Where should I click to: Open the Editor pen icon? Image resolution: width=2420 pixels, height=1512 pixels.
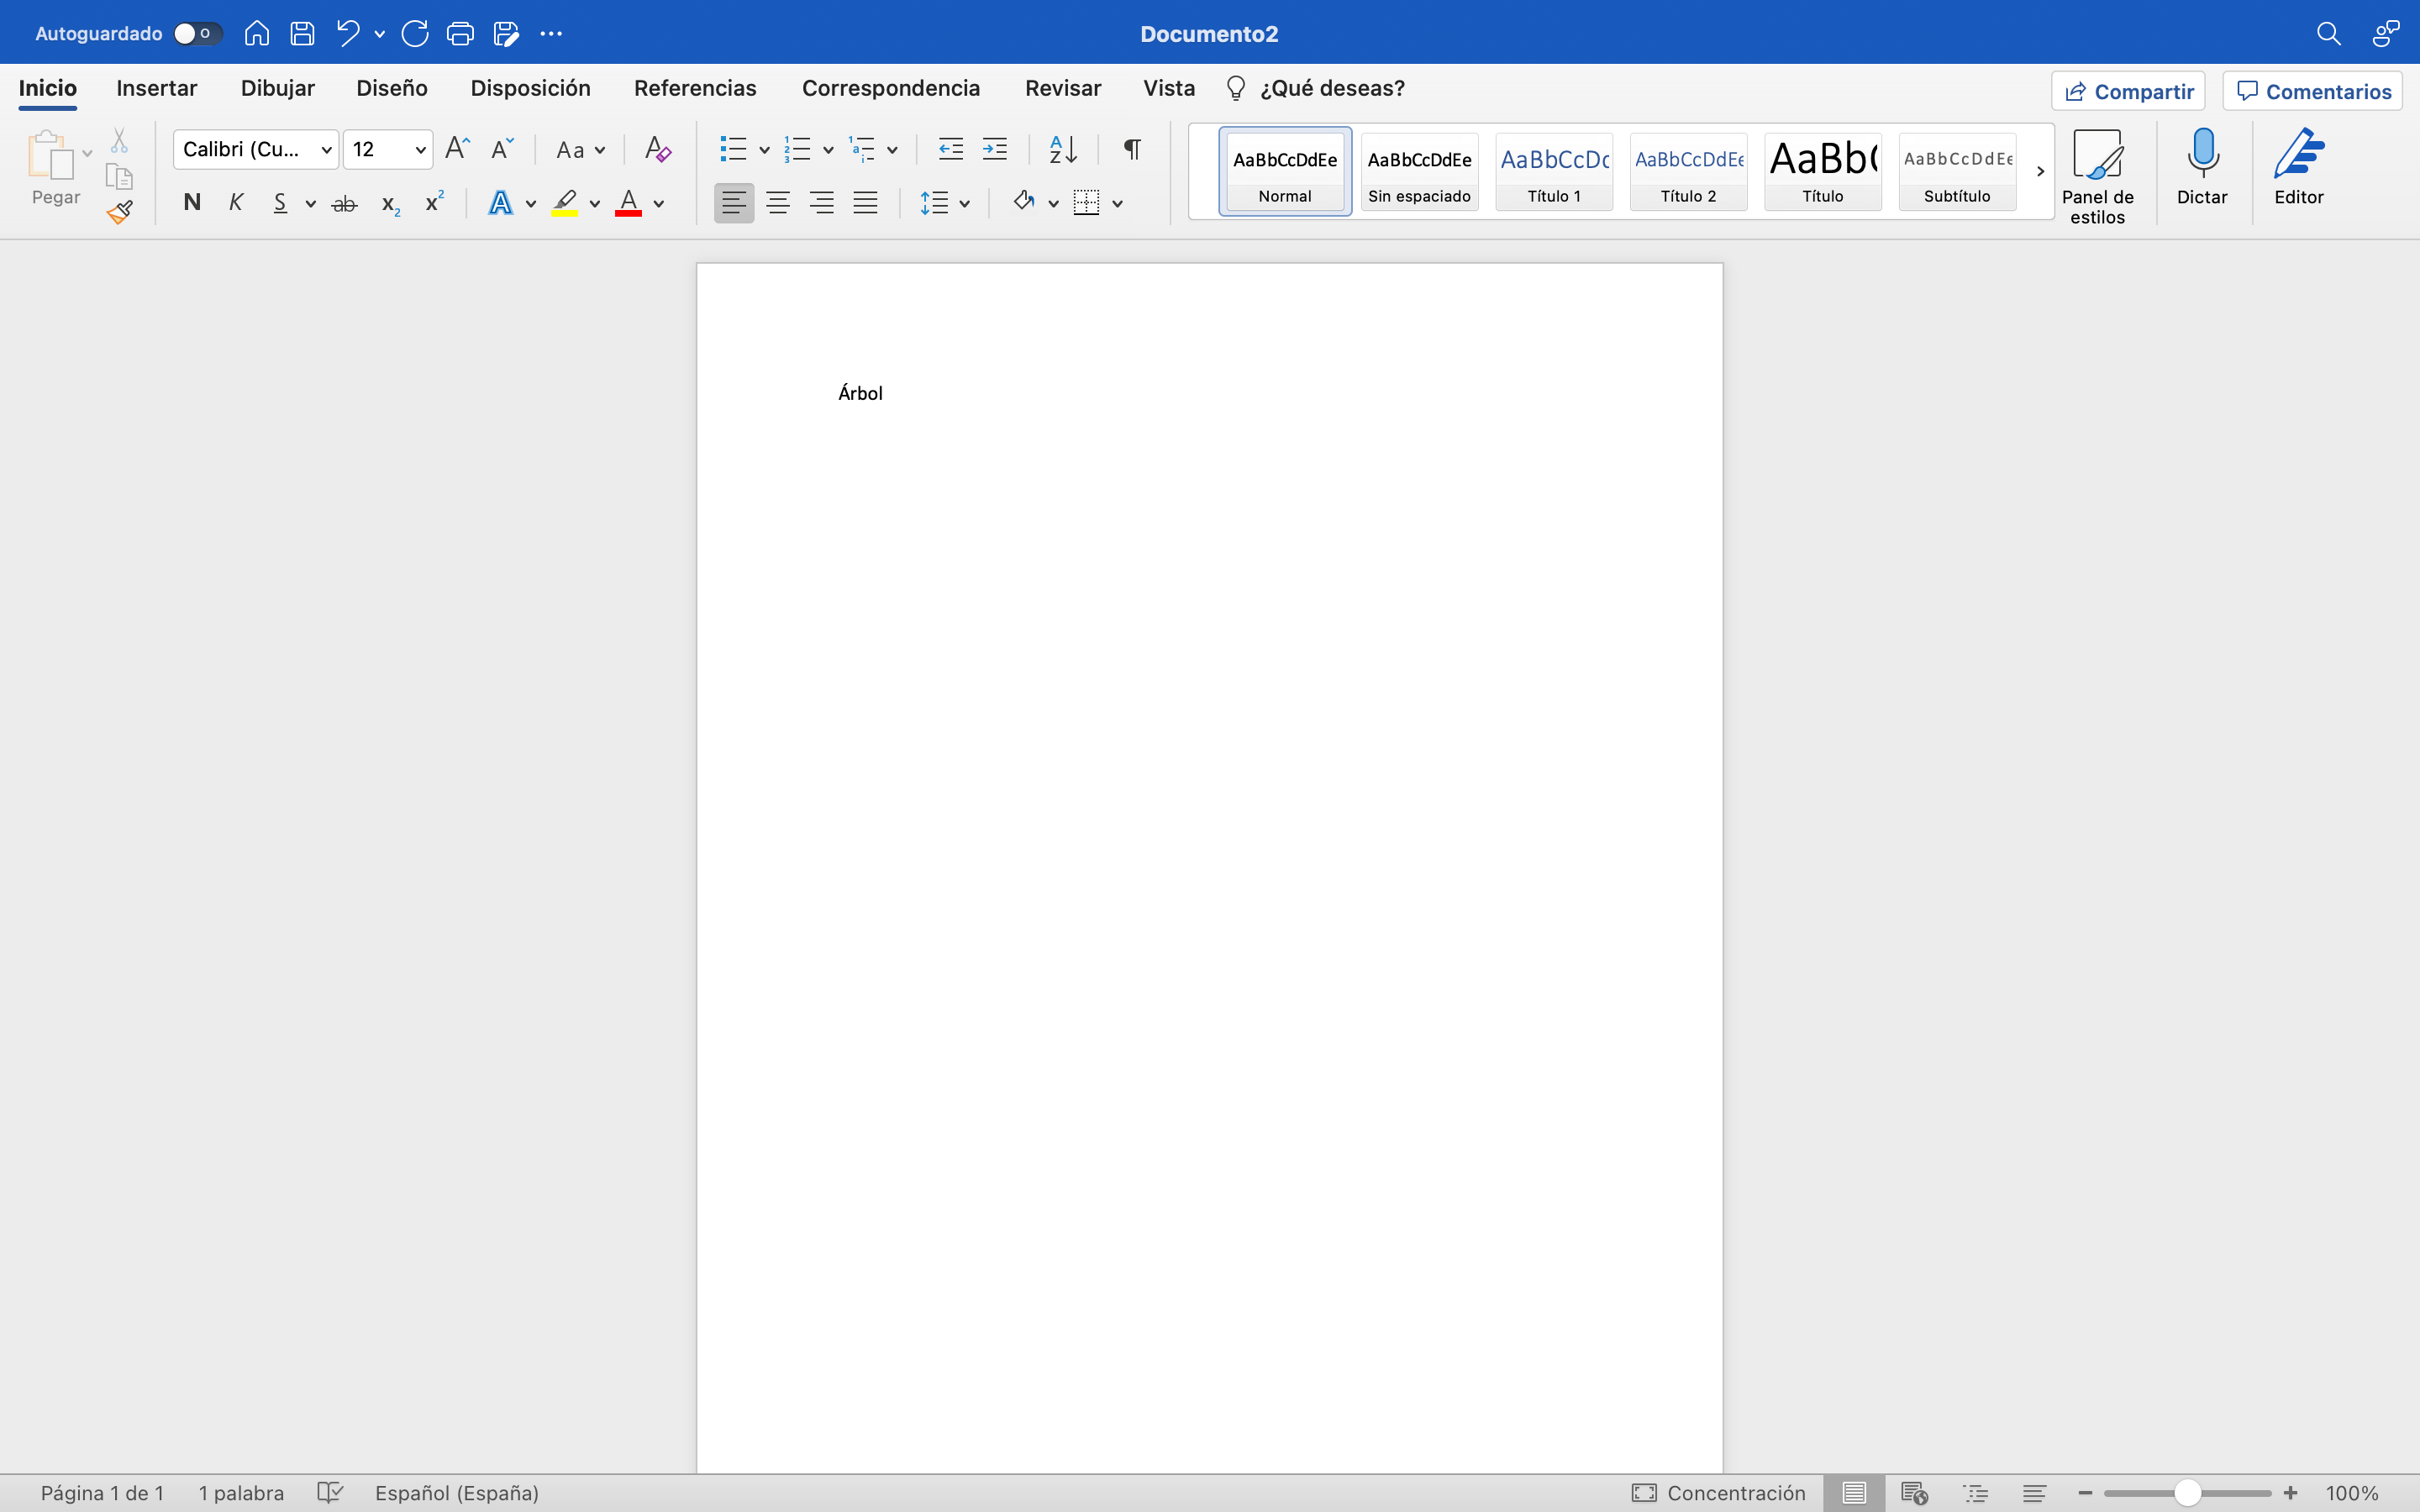[2298, 155]
